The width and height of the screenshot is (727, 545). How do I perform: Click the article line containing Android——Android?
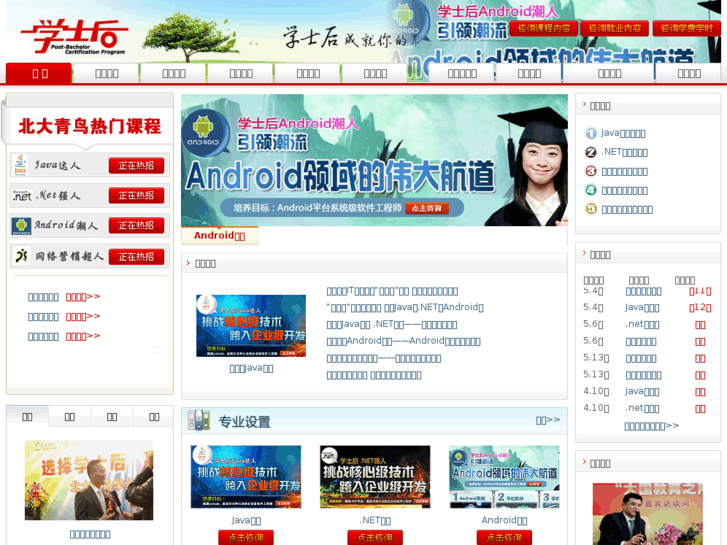tap(403, 341)
